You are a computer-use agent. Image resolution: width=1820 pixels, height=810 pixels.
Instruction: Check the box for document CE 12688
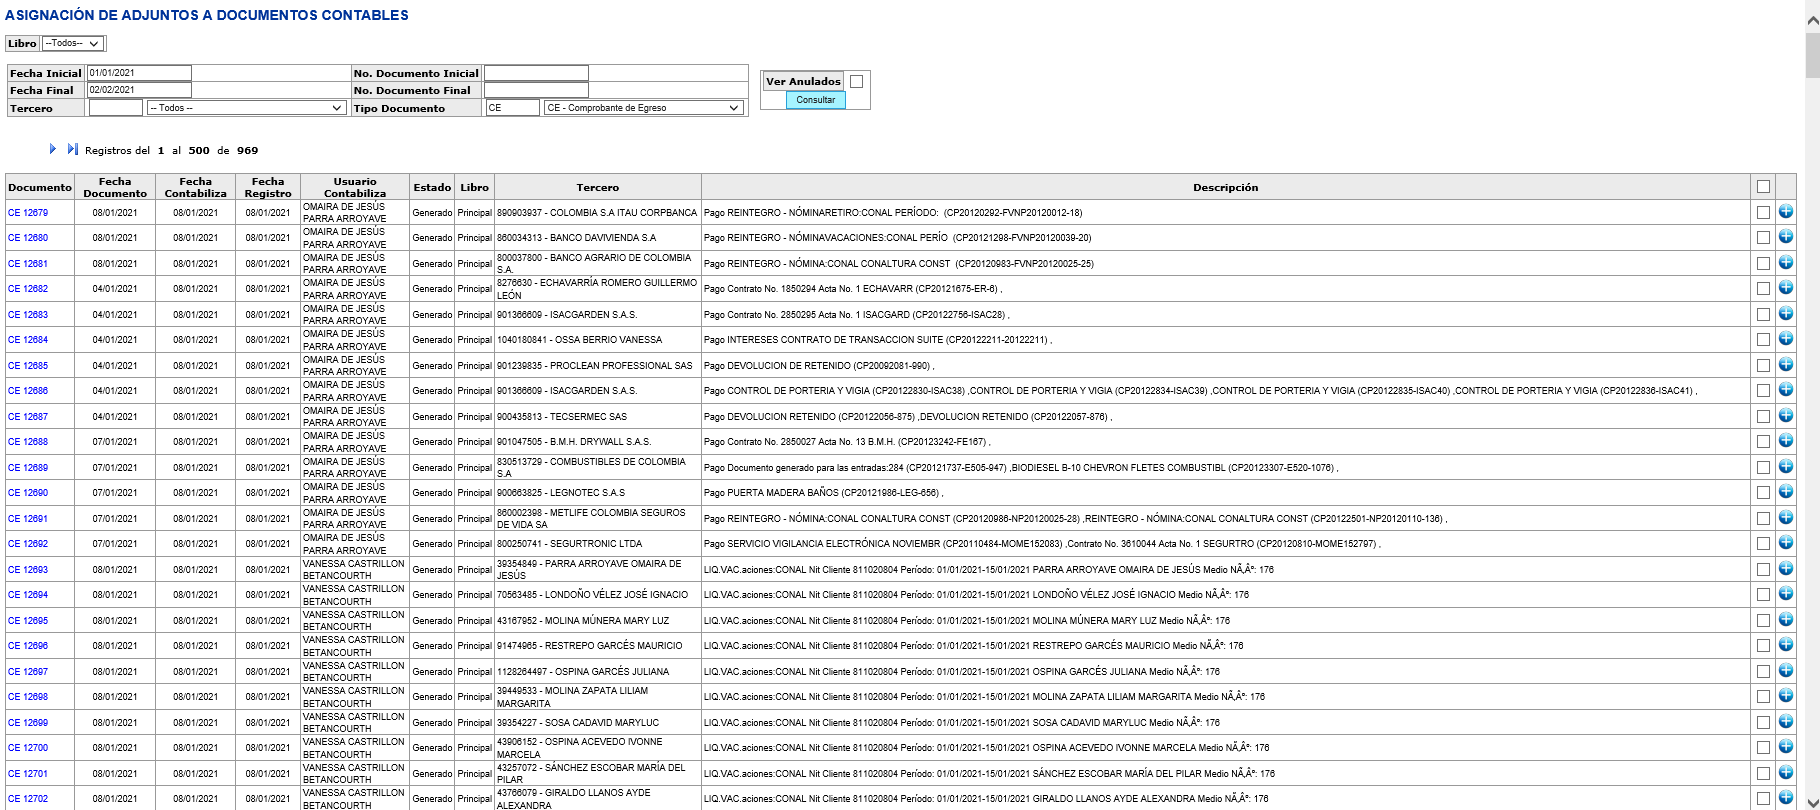click(x=1763, y=442)
